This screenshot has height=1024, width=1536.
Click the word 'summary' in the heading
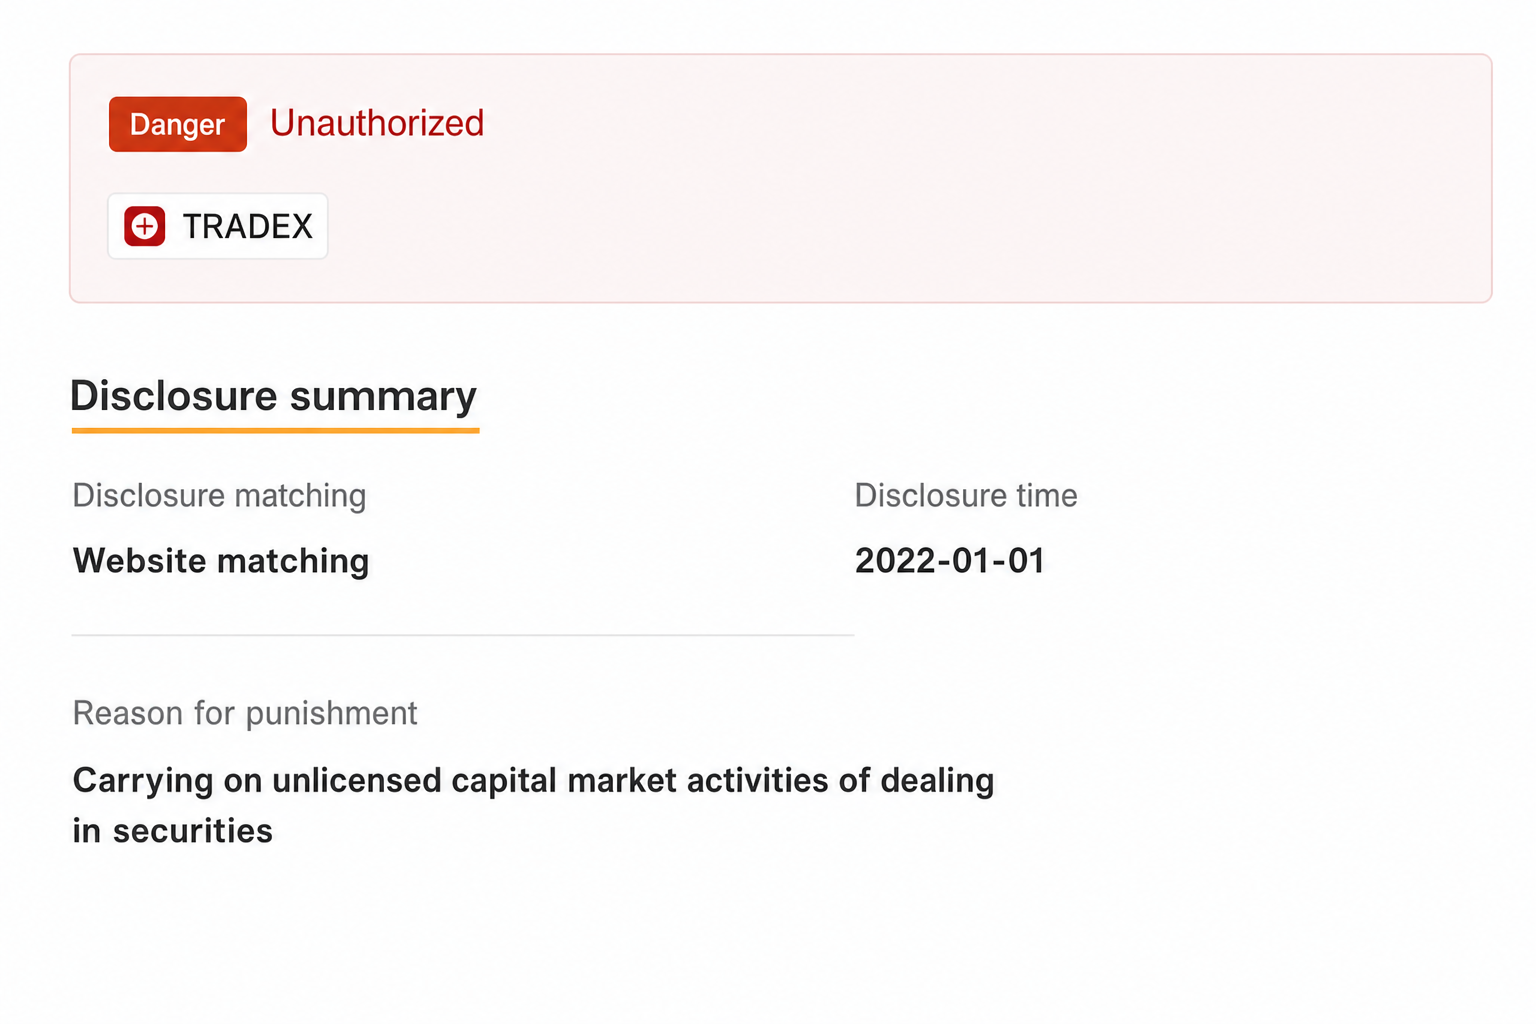(x=384, y=396)
